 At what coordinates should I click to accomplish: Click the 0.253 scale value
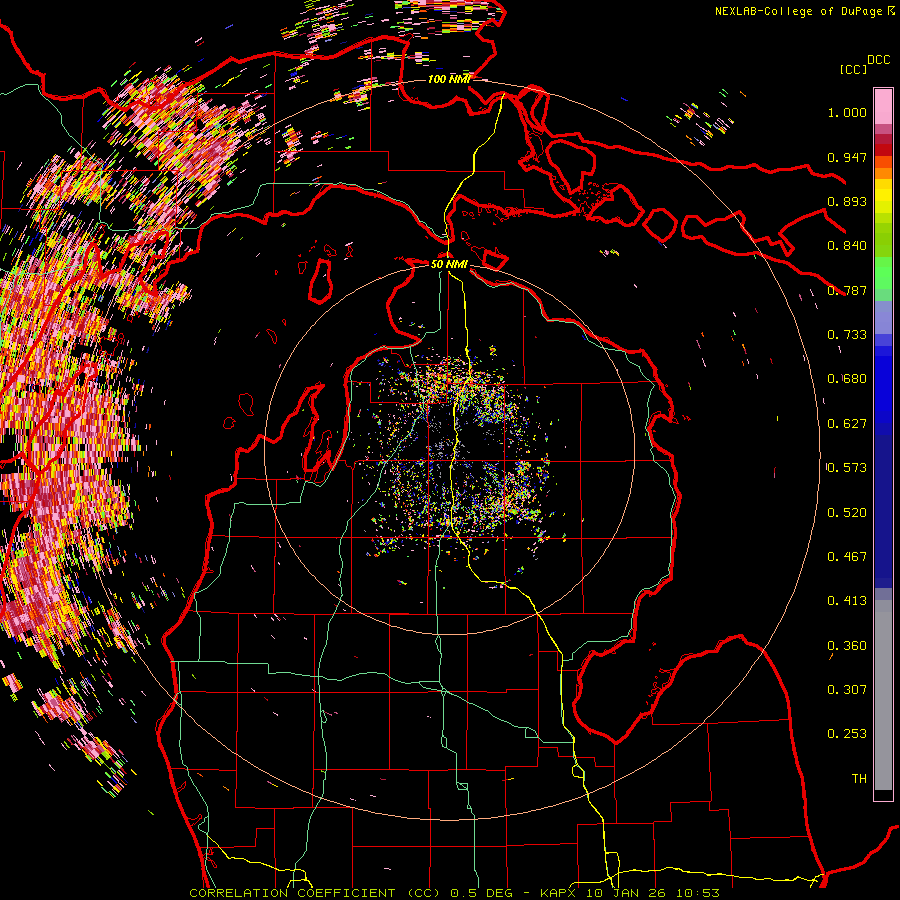pos(847,734)
